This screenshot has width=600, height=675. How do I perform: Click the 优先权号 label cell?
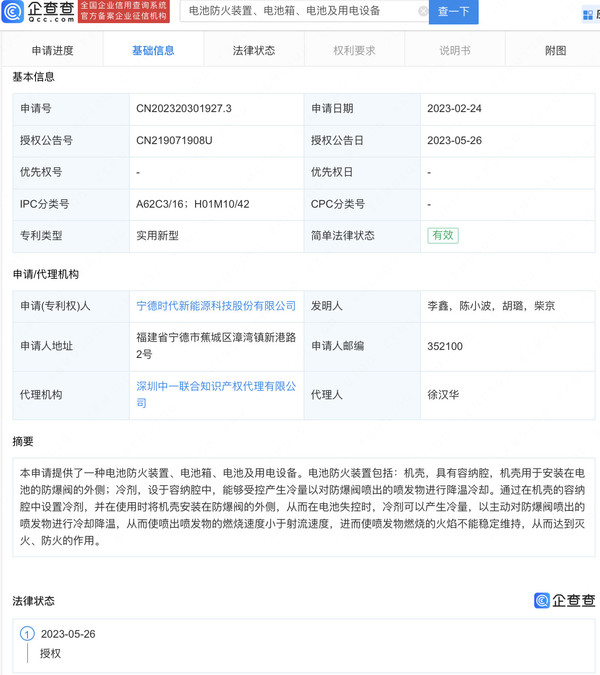pyautogui.click(x=71, y=172)
